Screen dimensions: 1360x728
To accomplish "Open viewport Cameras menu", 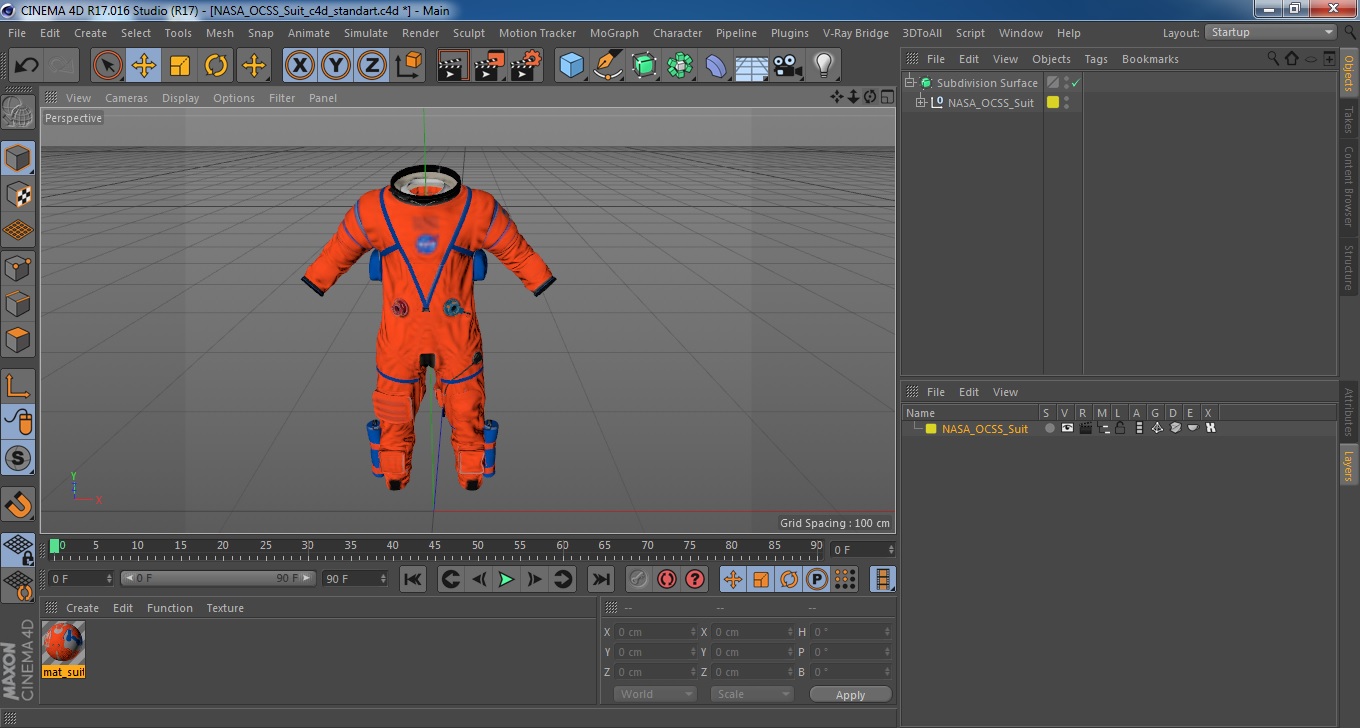I will tap(127, 98).
